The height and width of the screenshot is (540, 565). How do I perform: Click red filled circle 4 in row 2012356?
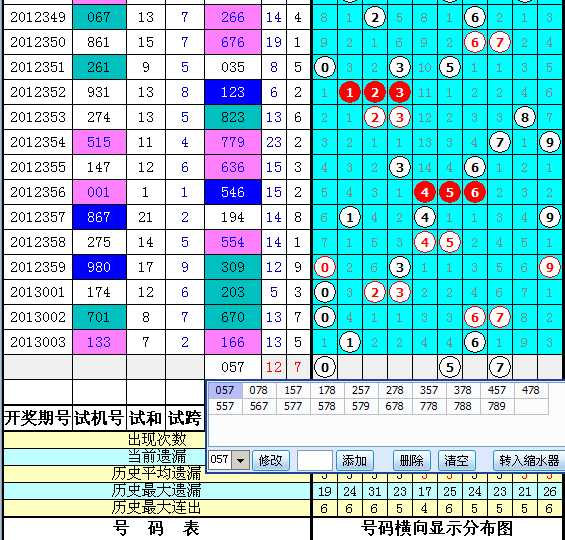[x=425, y=192]
